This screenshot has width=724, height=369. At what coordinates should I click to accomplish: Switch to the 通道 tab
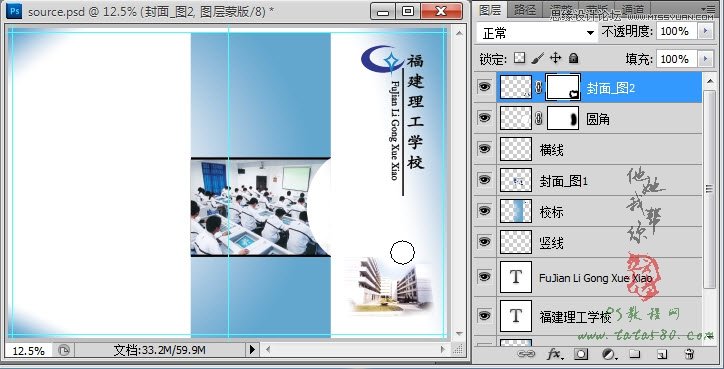click(x=633, y=10)
